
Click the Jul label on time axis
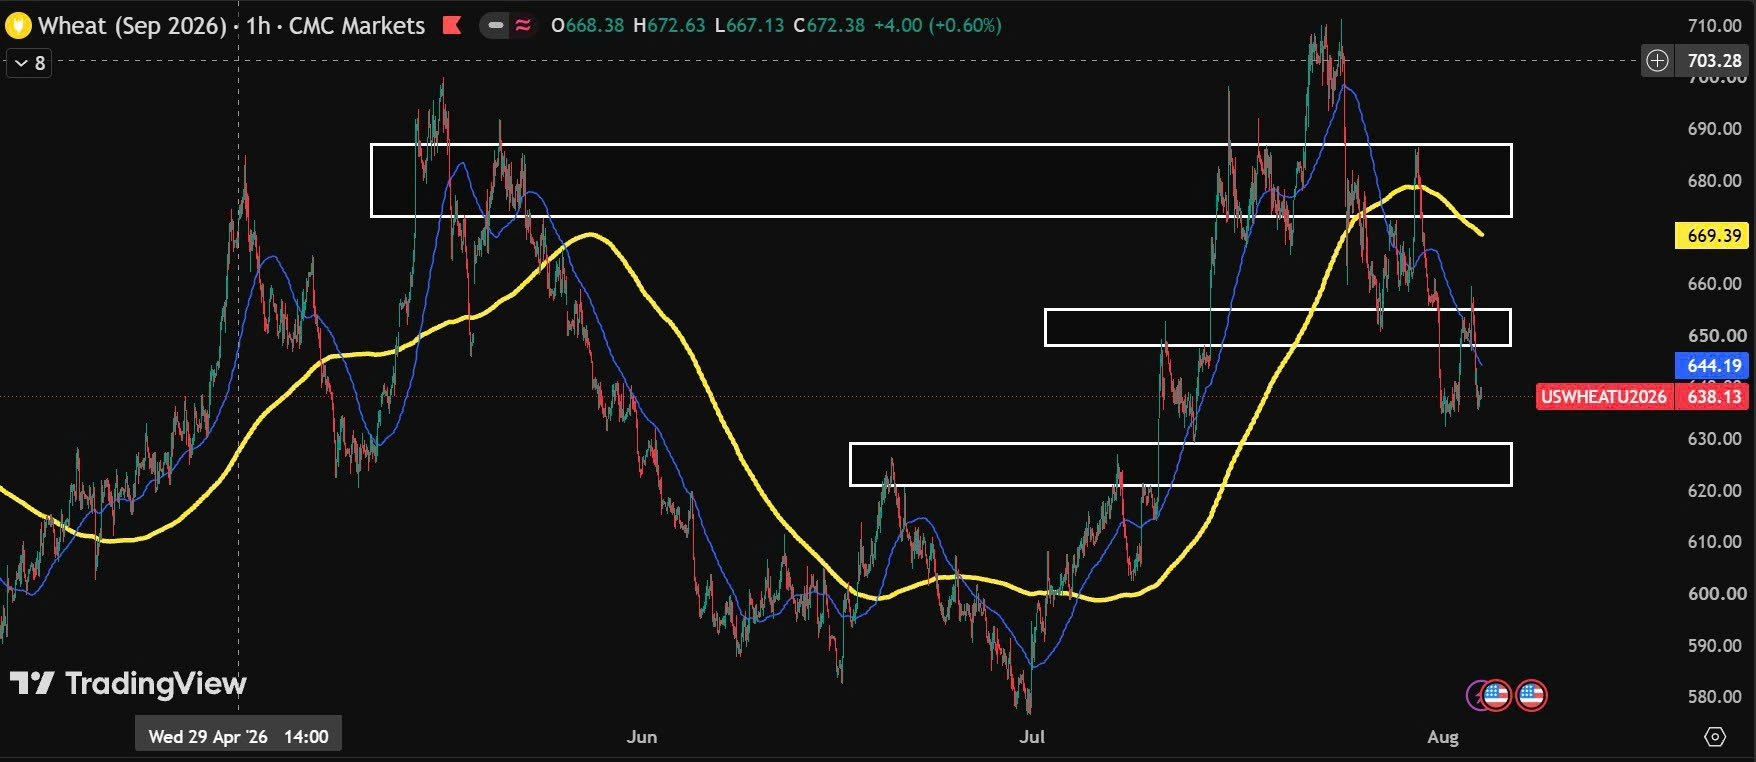click(1031, 737)
